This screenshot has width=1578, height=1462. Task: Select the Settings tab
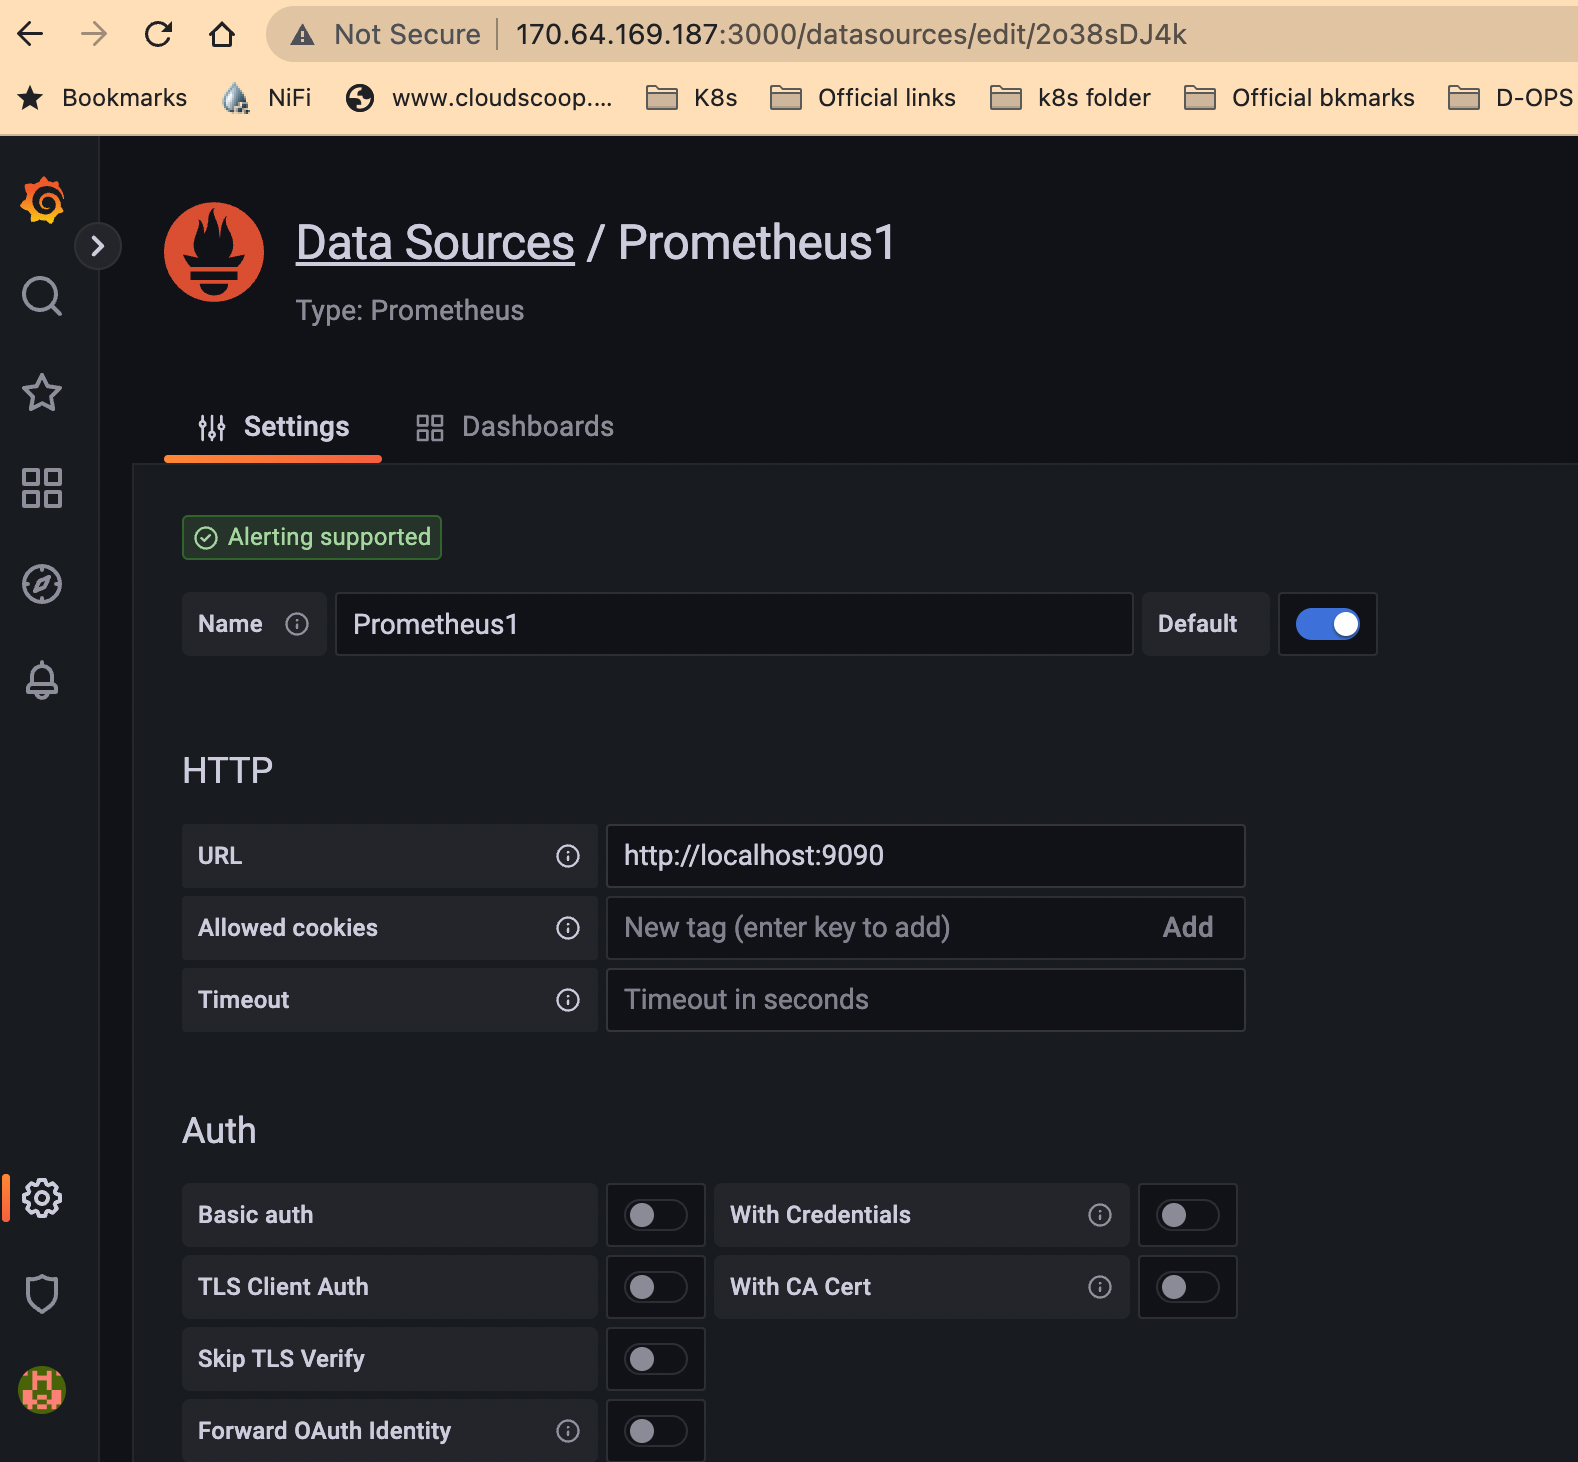pos(273,427)
